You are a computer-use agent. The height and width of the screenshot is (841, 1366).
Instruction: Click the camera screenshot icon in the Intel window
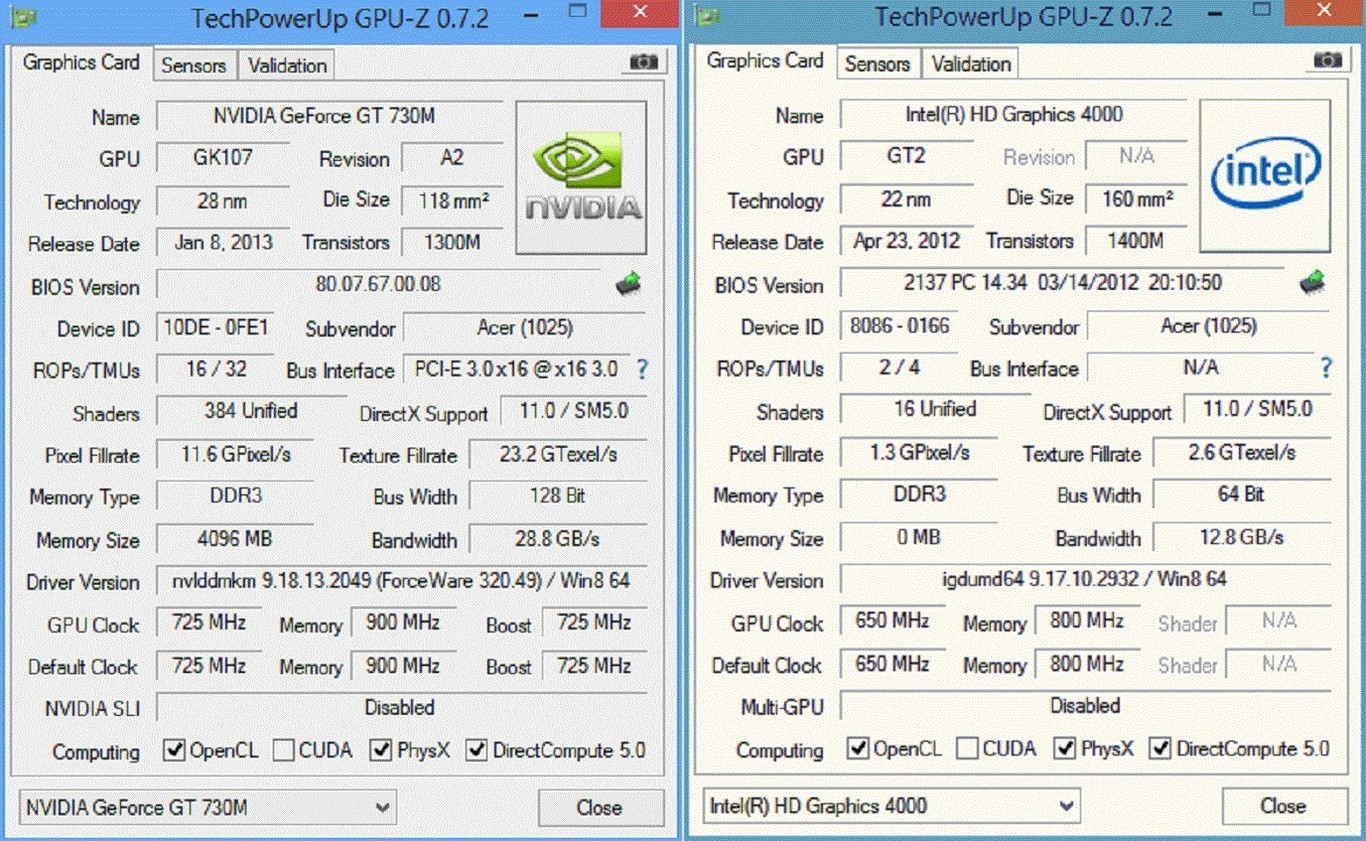click(x=1327, y=60)
